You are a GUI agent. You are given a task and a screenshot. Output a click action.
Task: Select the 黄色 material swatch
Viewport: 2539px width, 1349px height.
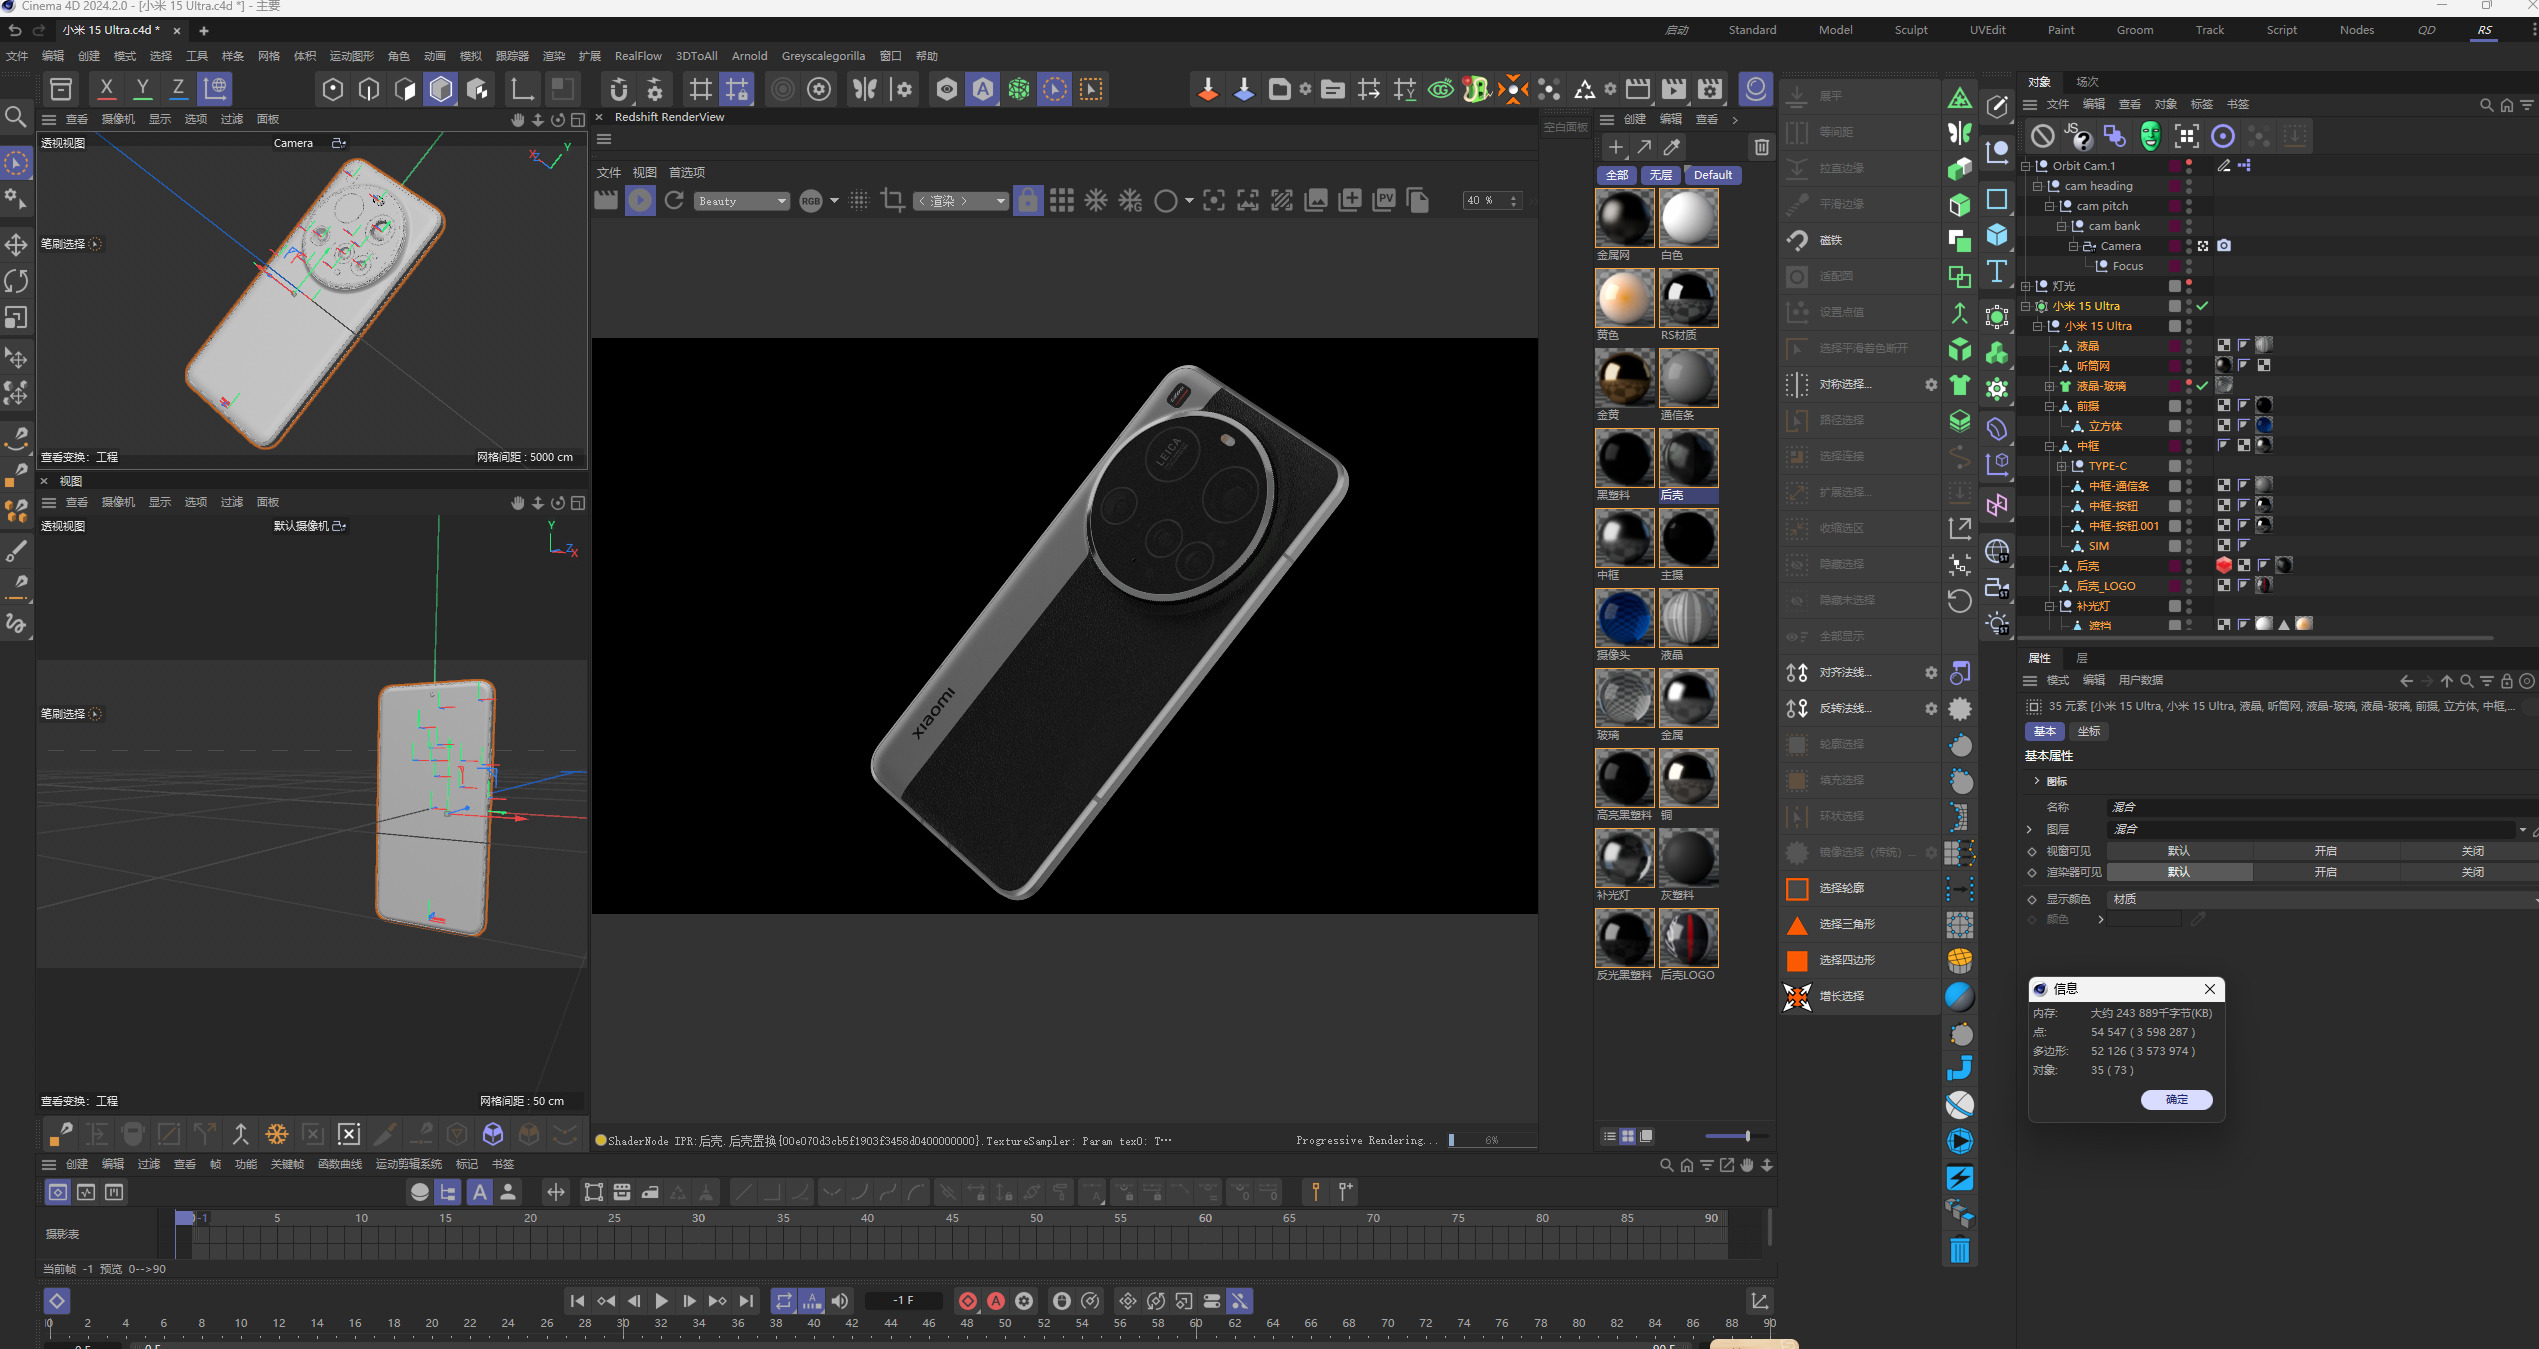pos(1624,298)
